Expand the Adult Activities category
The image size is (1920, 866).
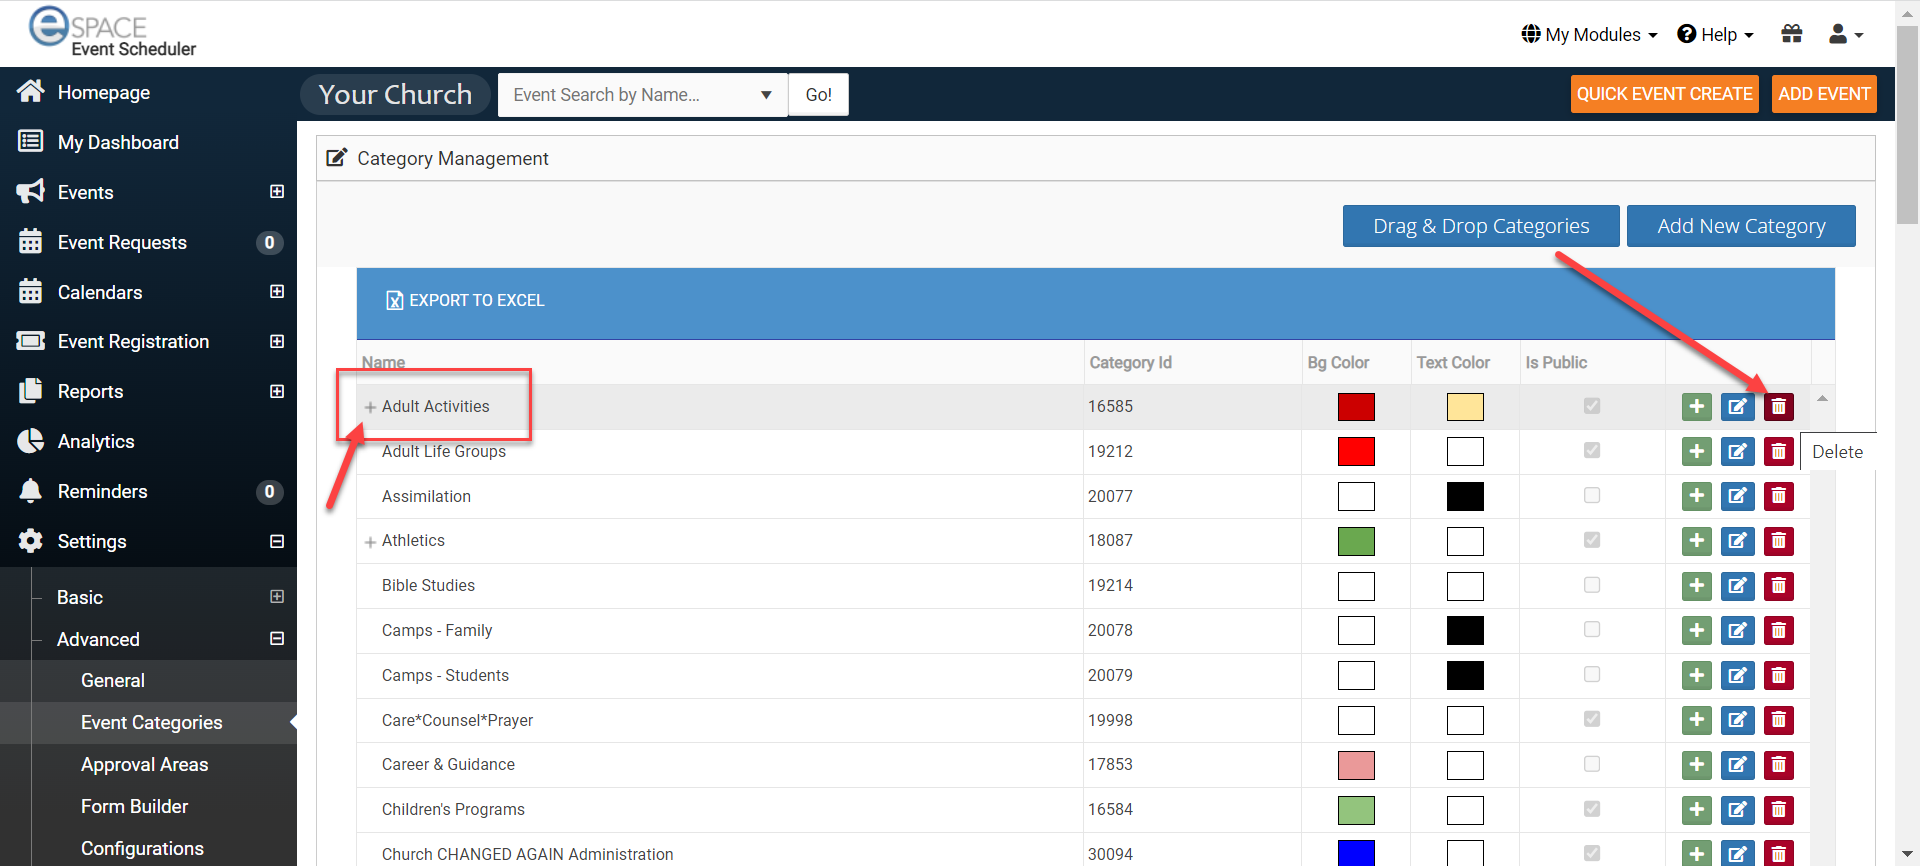[370, 407]
